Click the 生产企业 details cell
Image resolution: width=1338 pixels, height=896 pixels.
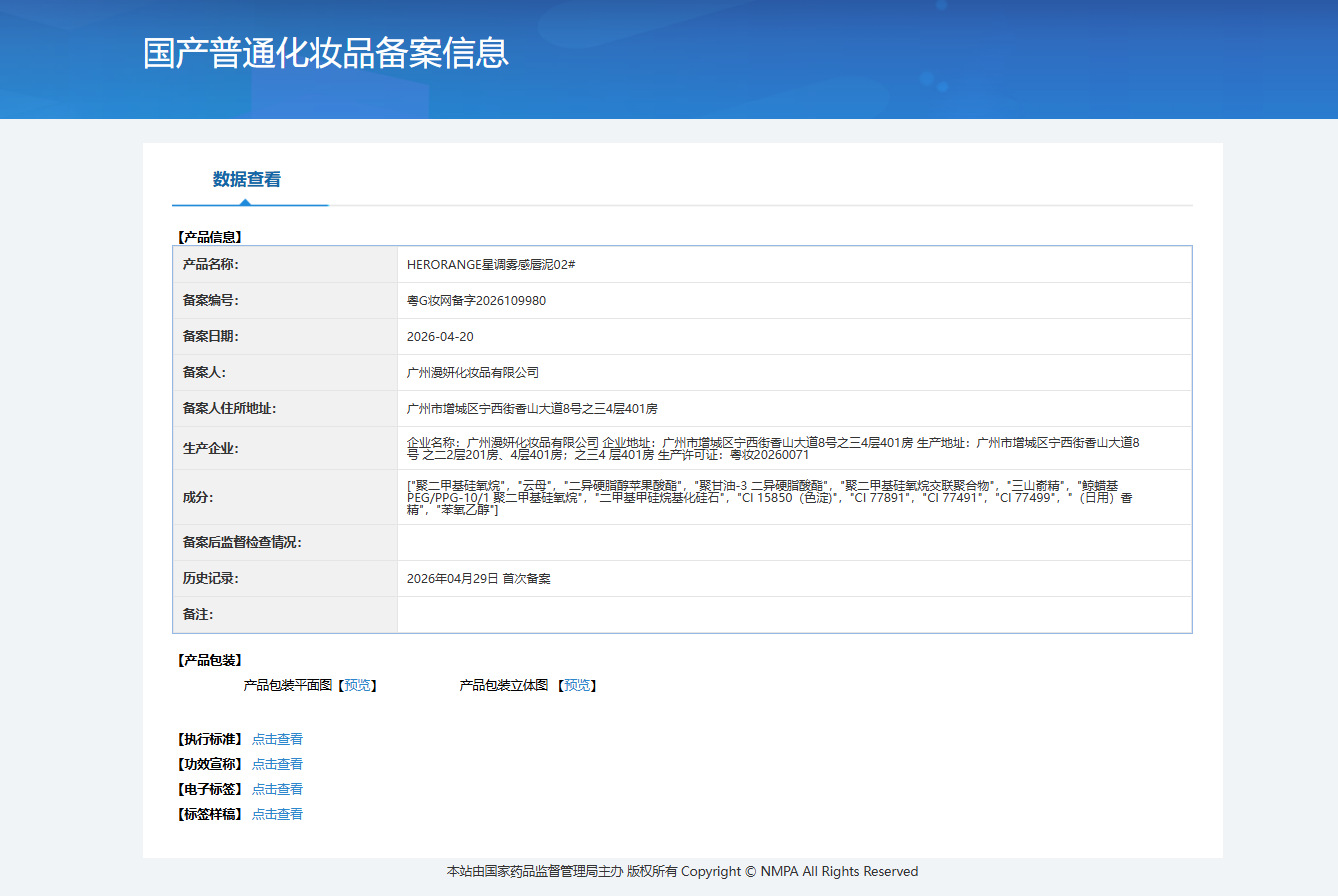[x=795, y=448]
